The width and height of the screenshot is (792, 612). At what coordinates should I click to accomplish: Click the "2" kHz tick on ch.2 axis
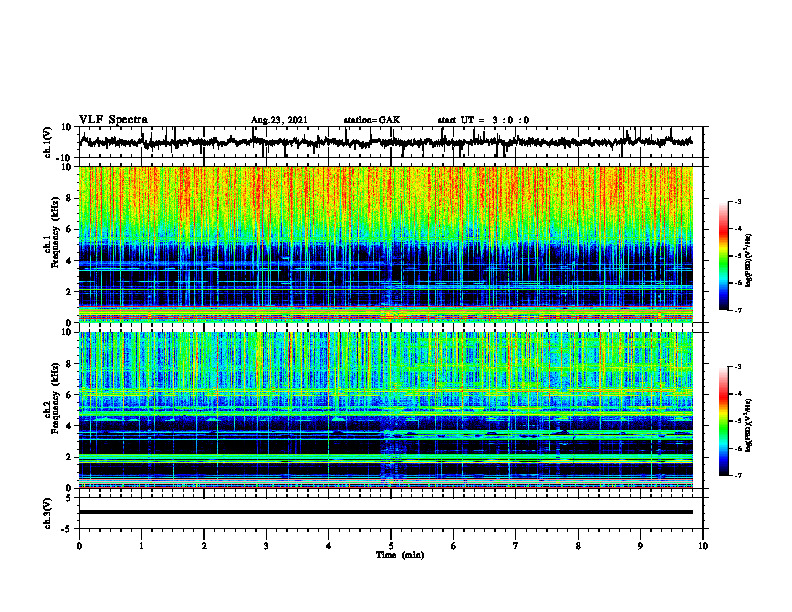70,457
